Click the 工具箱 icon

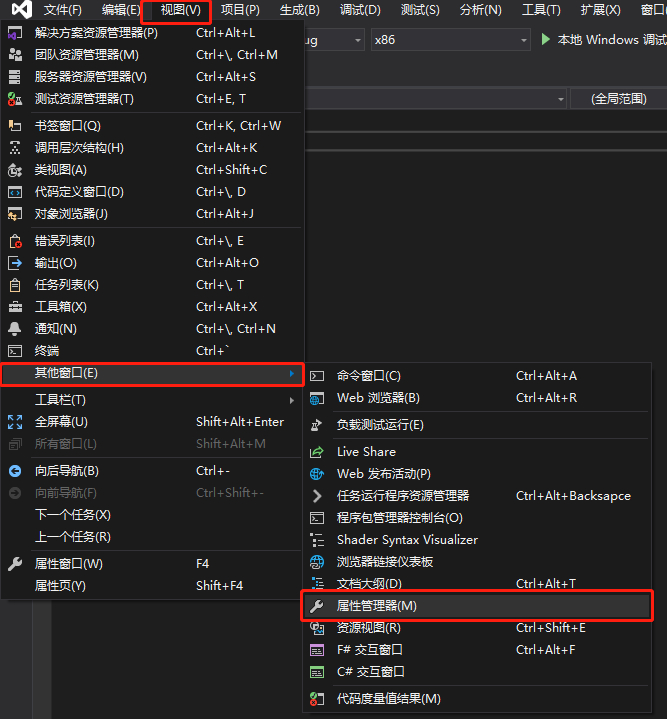(15, 307)
